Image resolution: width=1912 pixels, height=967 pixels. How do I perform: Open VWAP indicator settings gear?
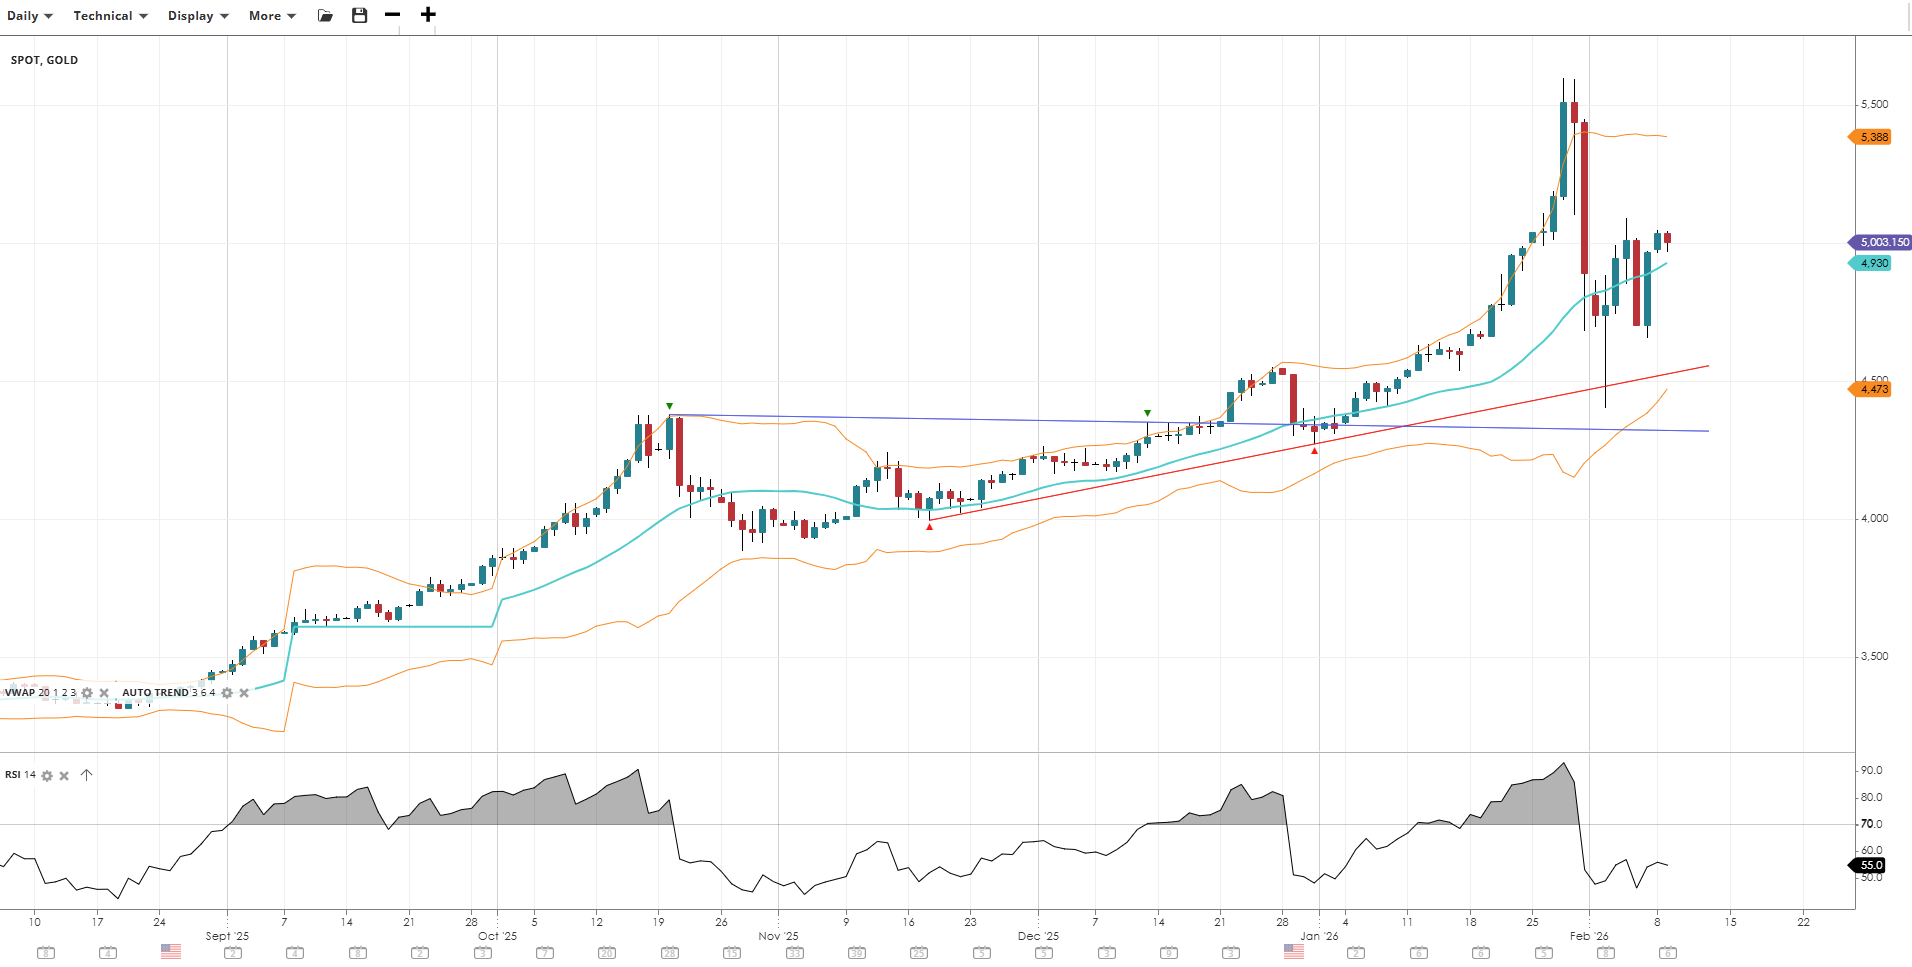tap(87, 693)
